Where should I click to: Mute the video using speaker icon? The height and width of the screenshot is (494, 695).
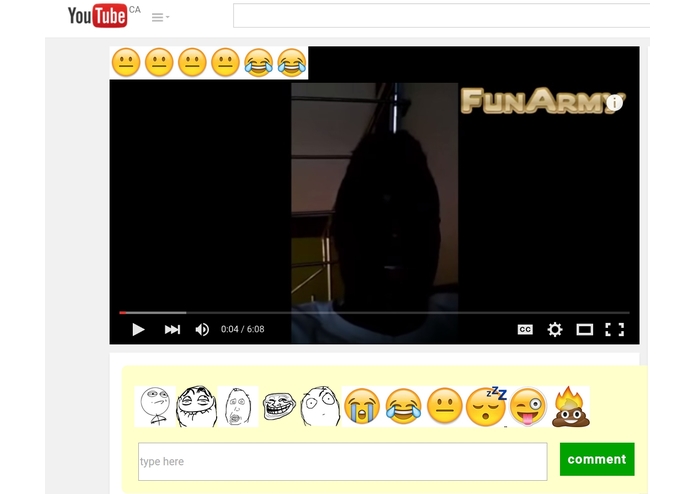202,329
